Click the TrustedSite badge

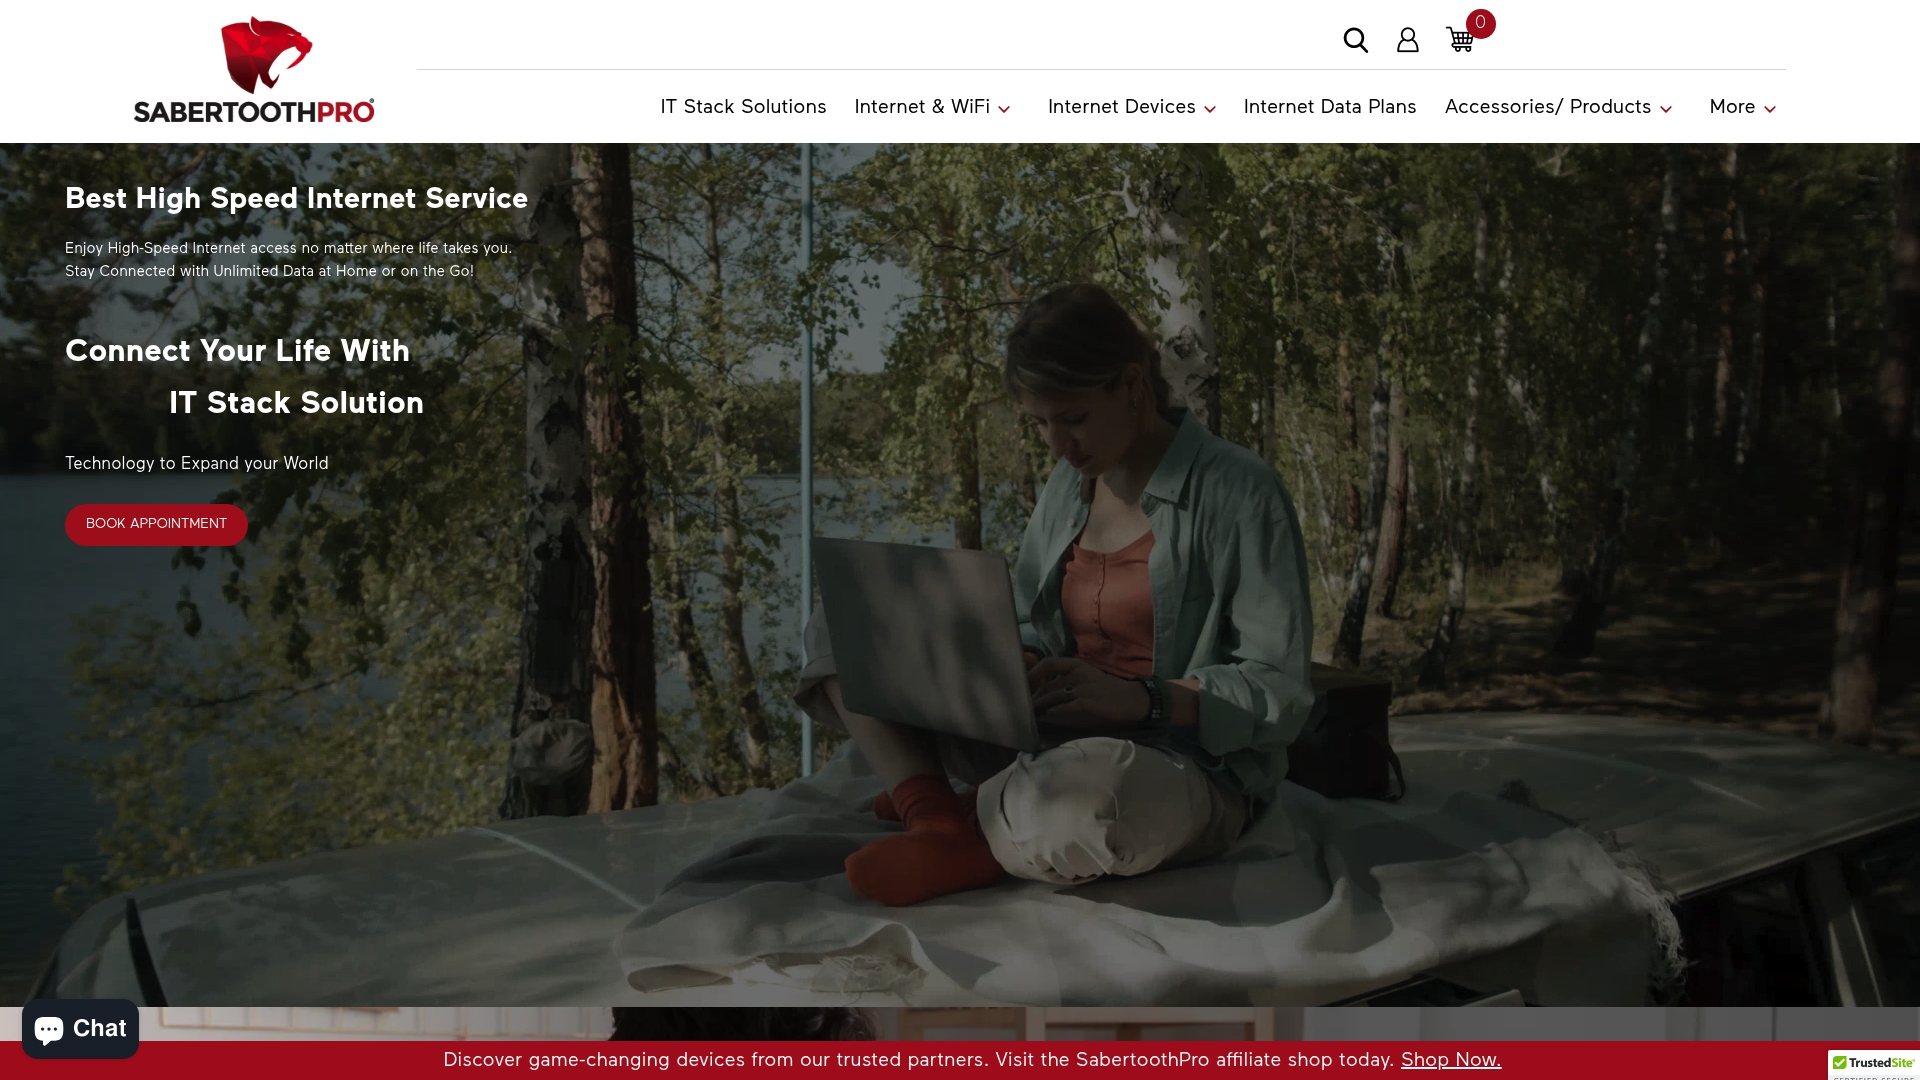pyautogui.click(x=1874, y=1065)
